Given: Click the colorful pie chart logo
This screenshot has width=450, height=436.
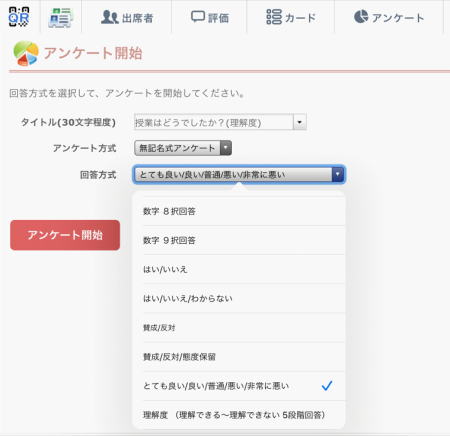Looking at the screenshot, I should coord(26,53).
